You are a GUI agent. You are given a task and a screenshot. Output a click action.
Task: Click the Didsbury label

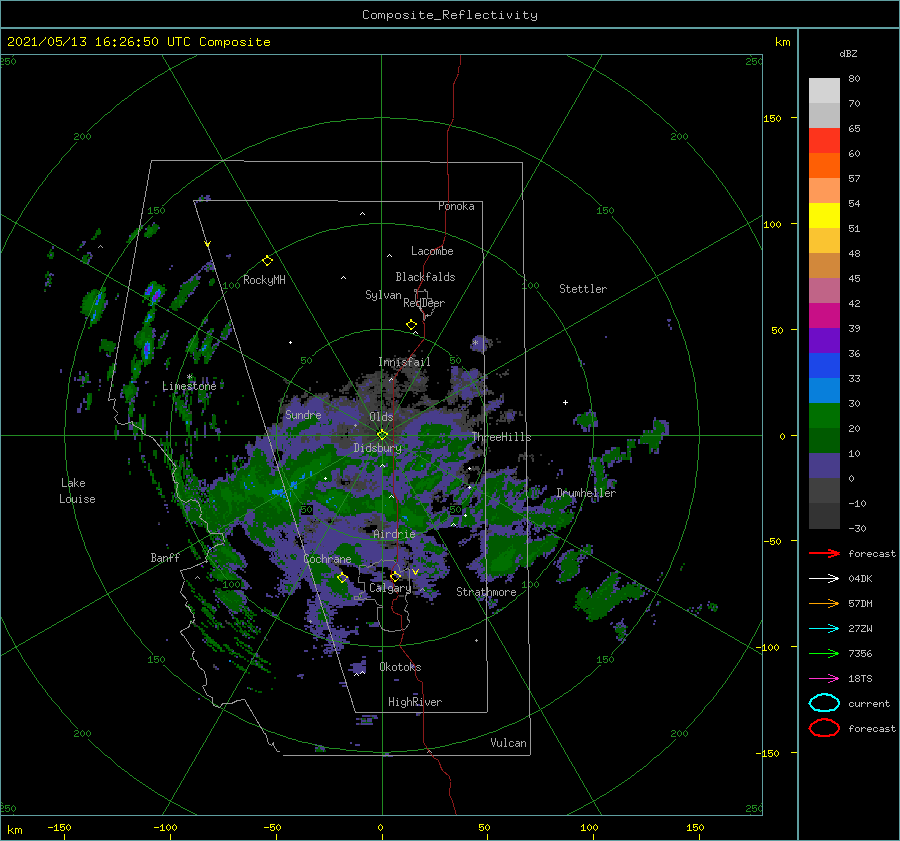377,448
